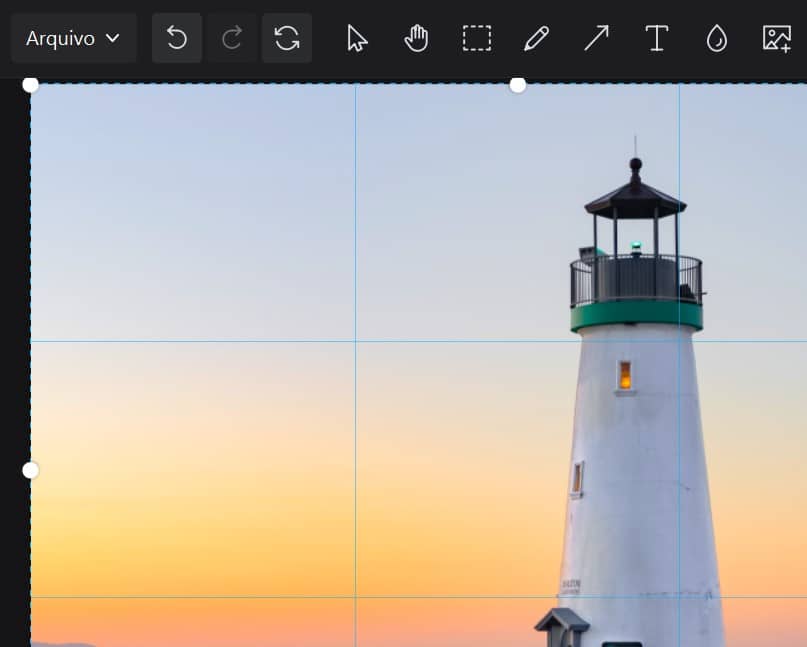Click the small side window on the lighthouse tower

[x=578, y=478]
